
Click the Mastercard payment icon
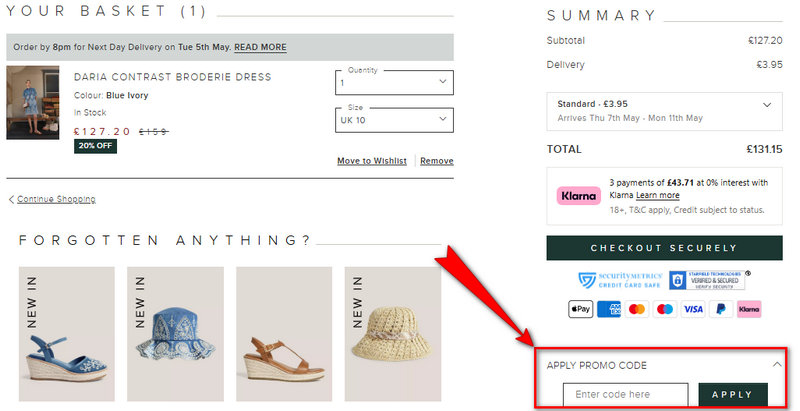637,309
